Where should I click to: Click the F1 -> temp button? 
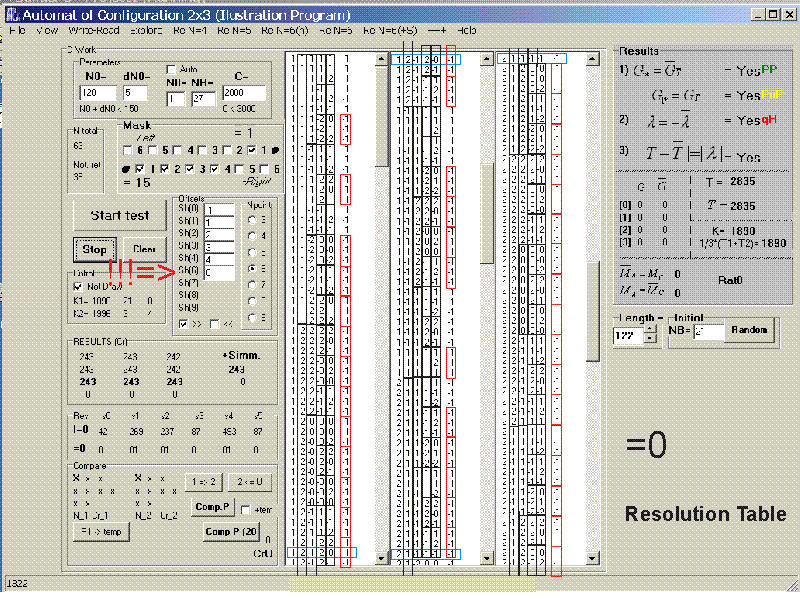(102, 532)
